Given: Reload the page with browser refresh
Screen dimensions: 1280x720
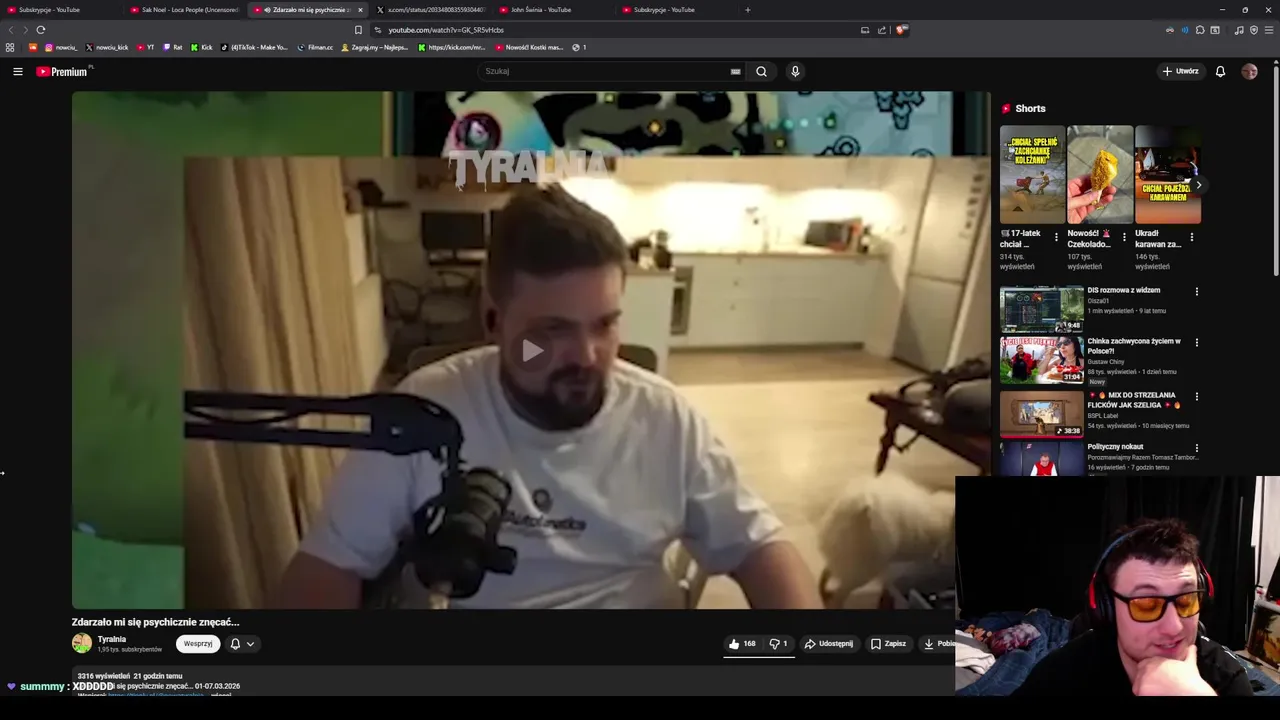Looking at the screenshot, I should pyautogui.click(x=40, y=30).
